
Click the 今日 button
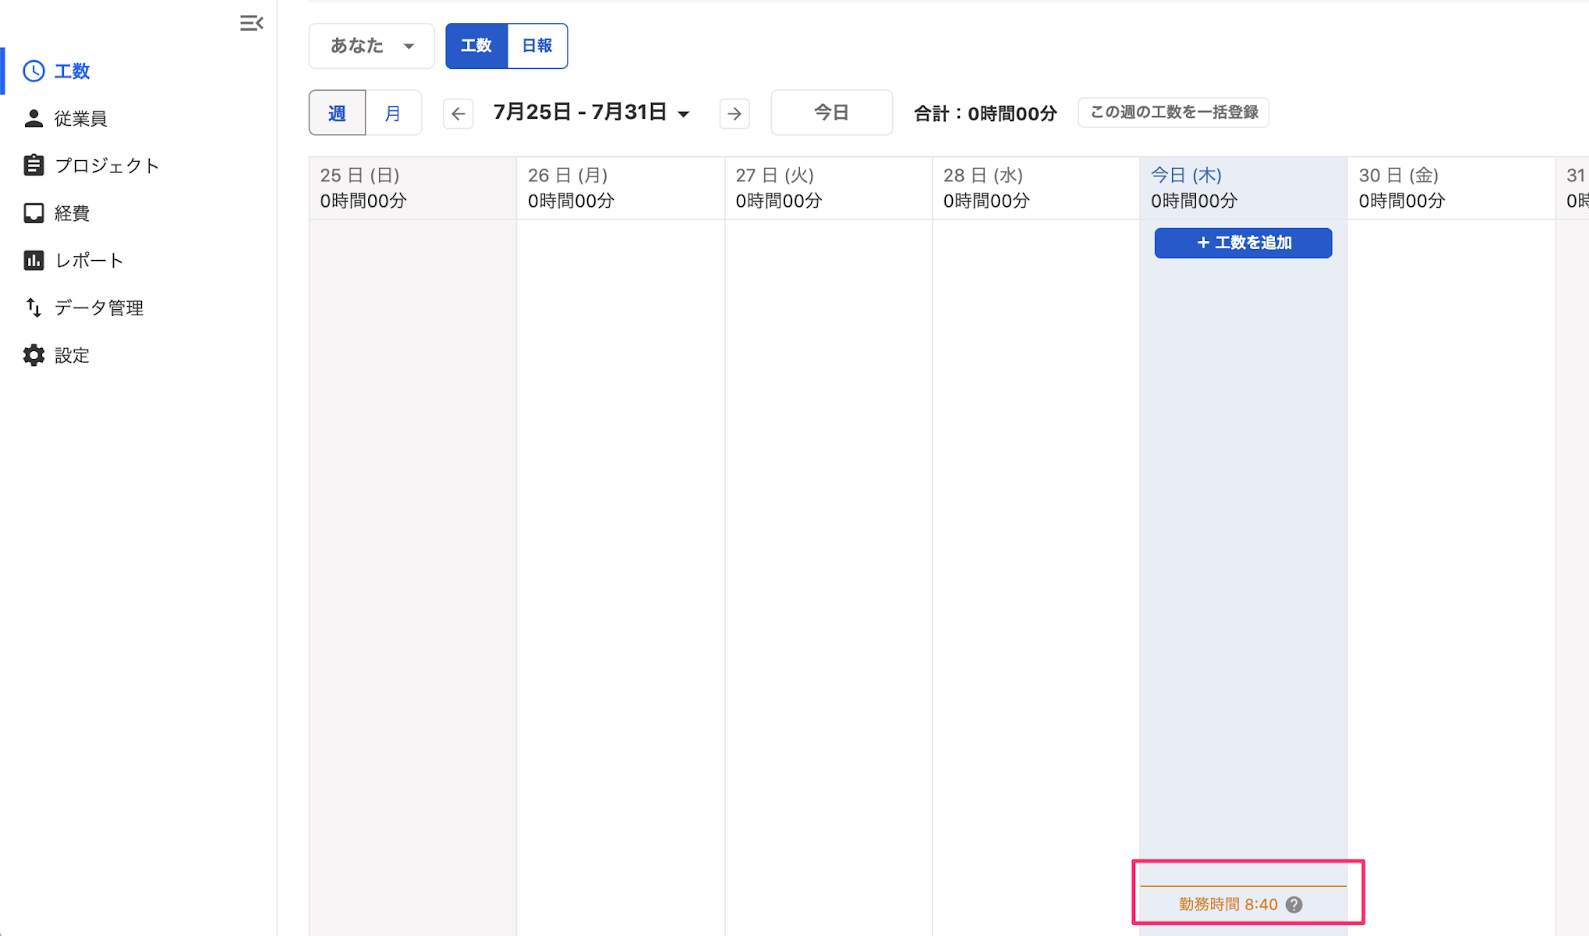coord(831,112)
